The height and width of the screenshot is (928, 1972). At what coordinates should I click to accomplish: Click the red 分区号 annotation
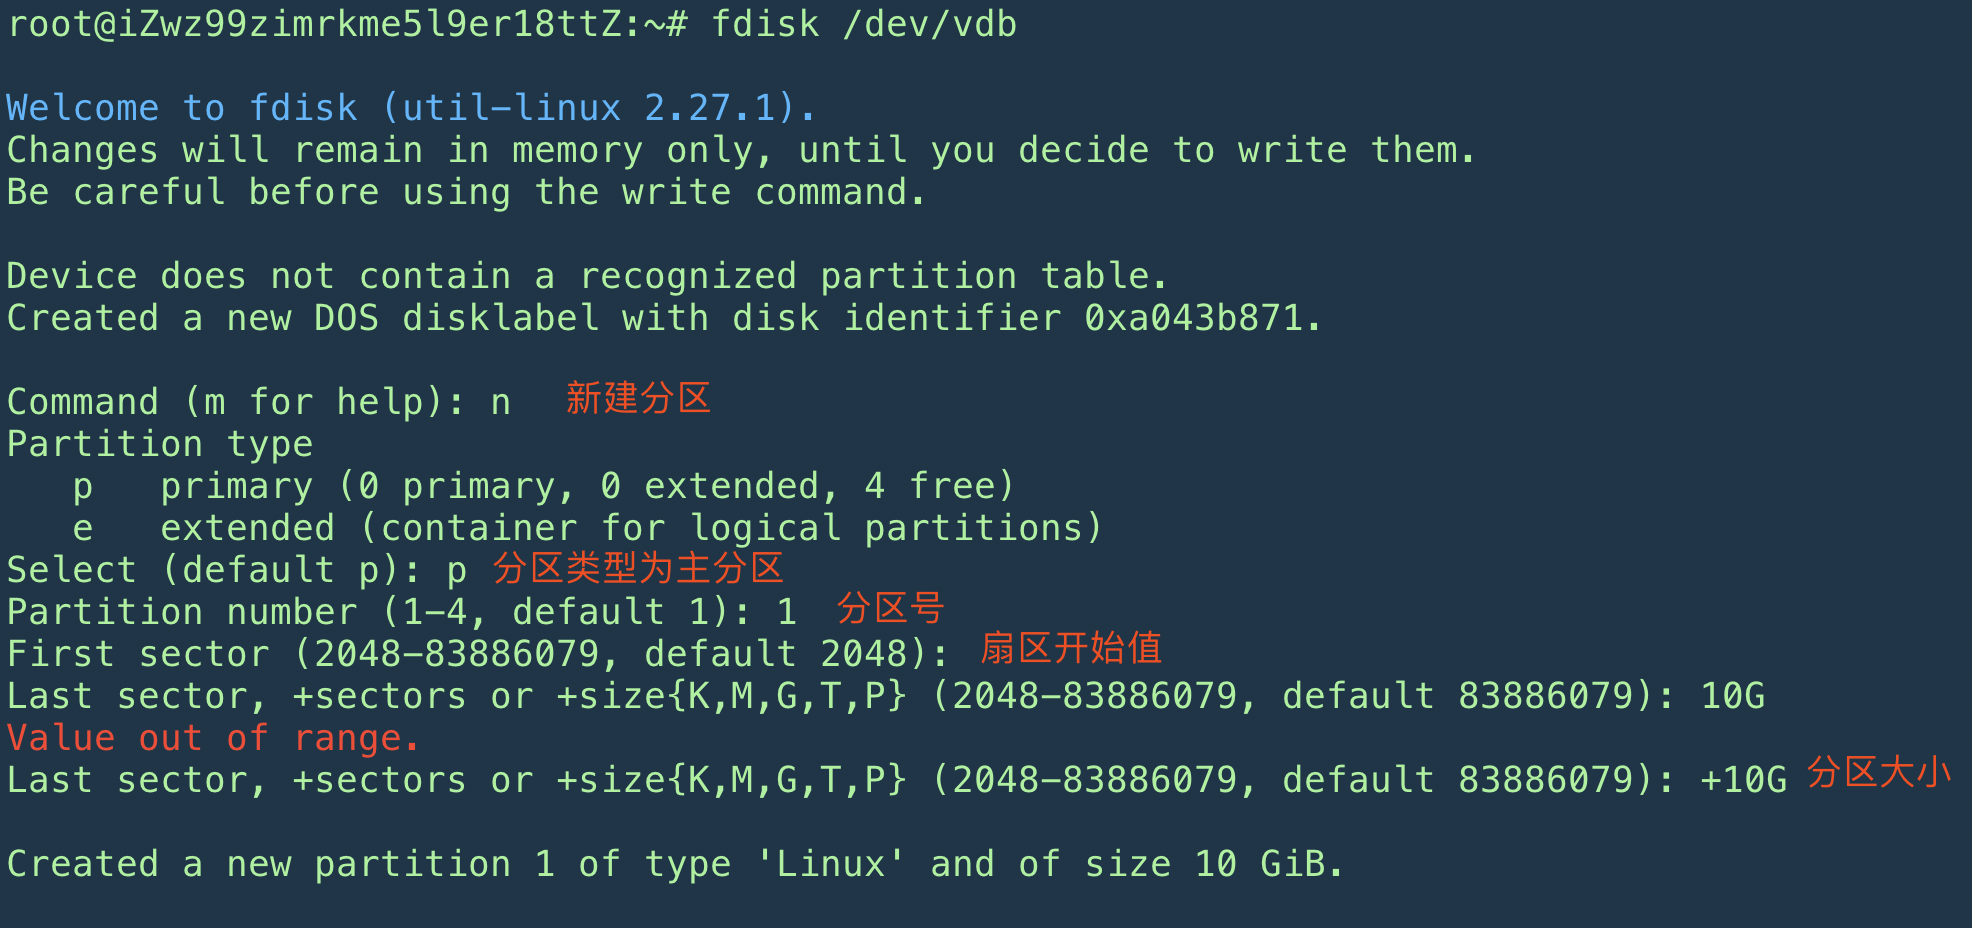point(890,608)
